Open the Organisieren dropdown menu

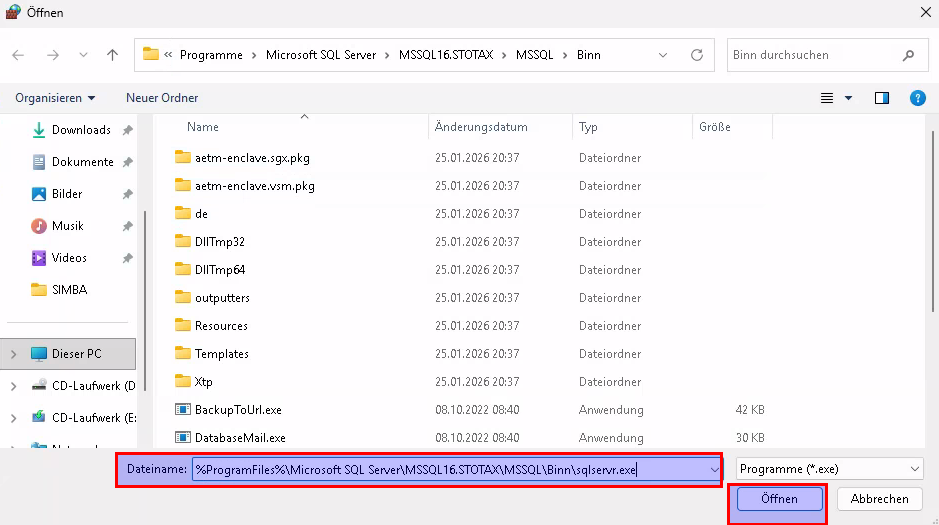point(55,98)
